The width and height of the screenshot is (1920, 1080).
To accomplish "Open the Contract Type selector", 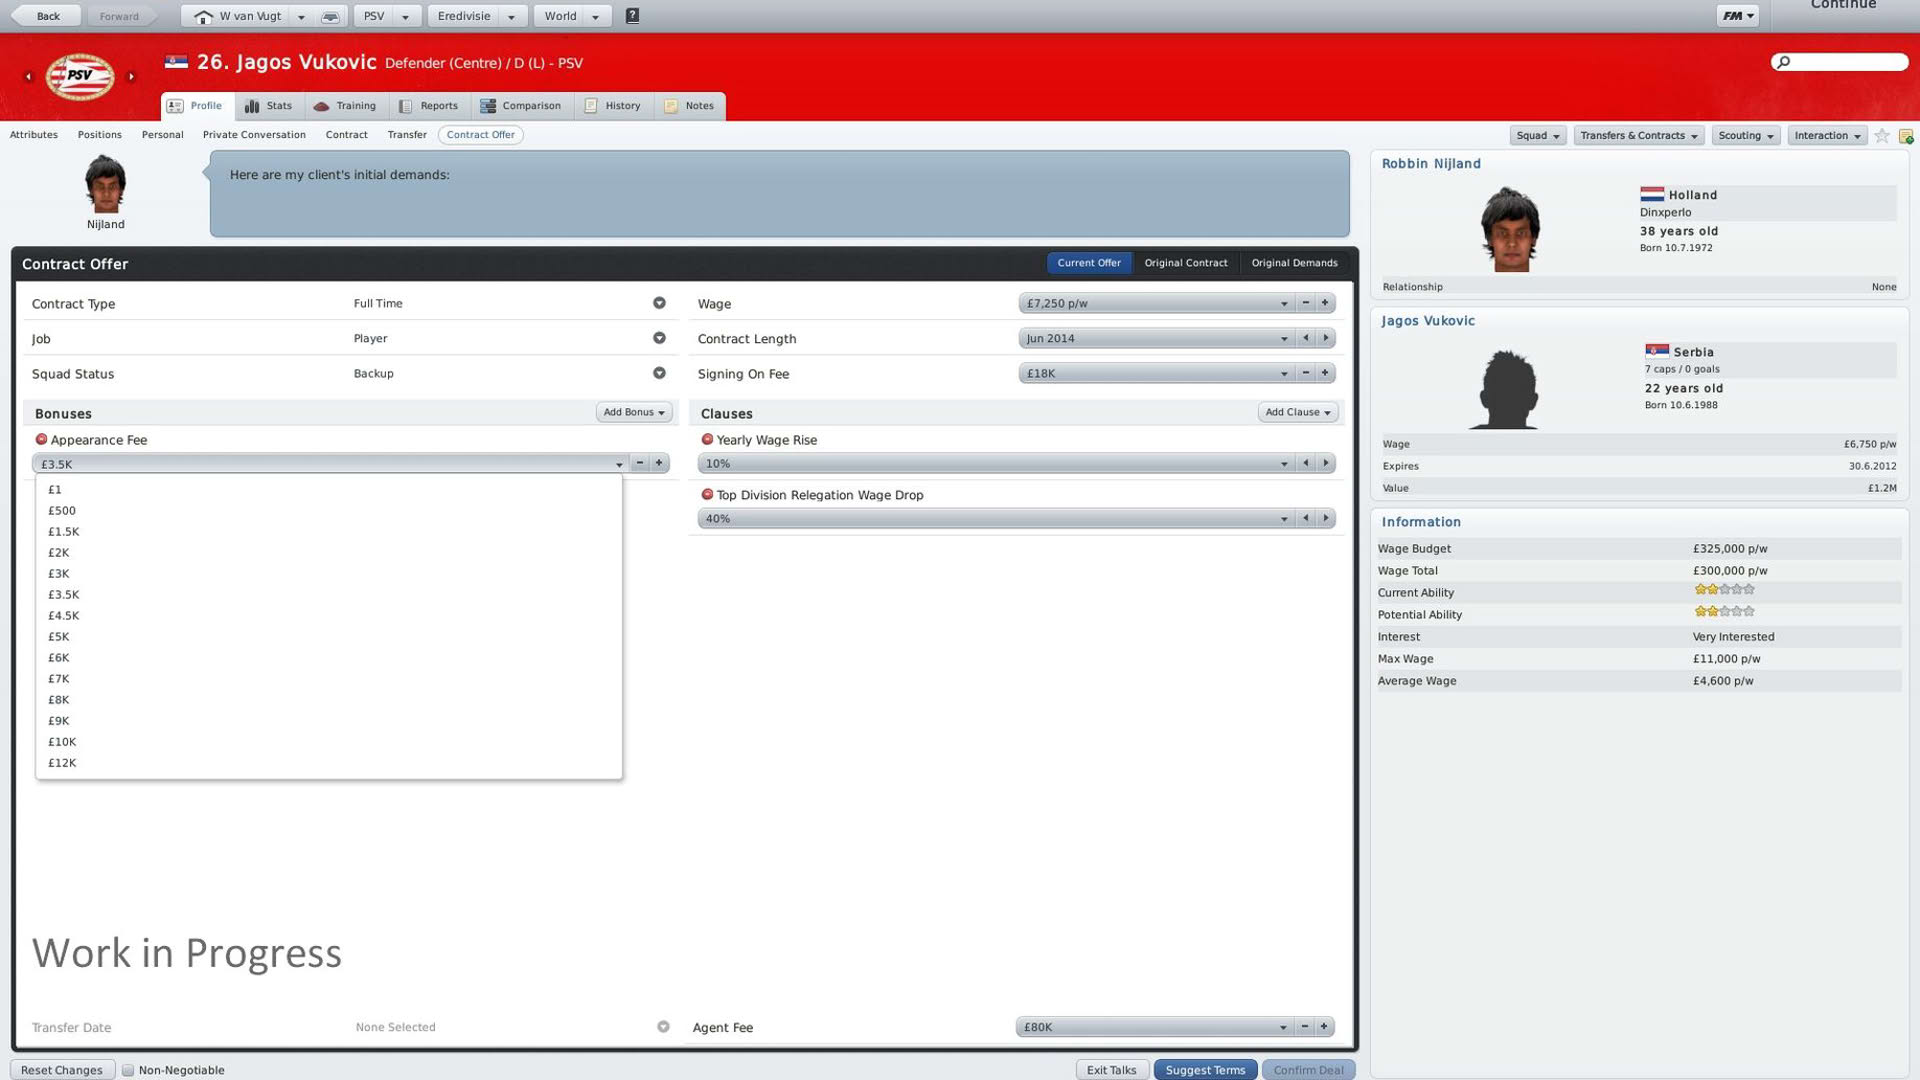I will [659, 303].
